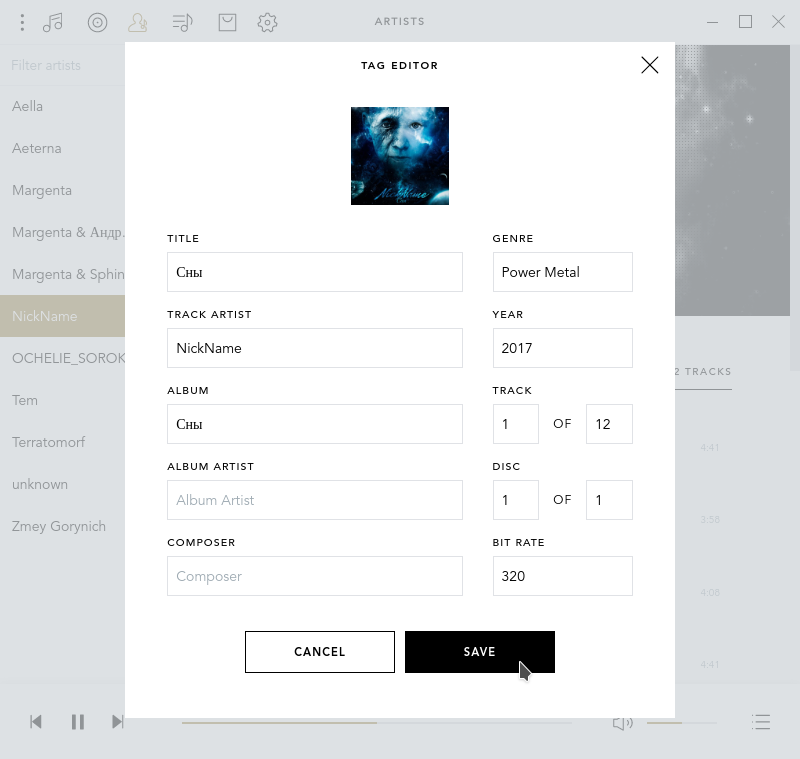Screen dimensions: 800x759
Task: Edit the disc number field
Action: [x=516, y=500]
